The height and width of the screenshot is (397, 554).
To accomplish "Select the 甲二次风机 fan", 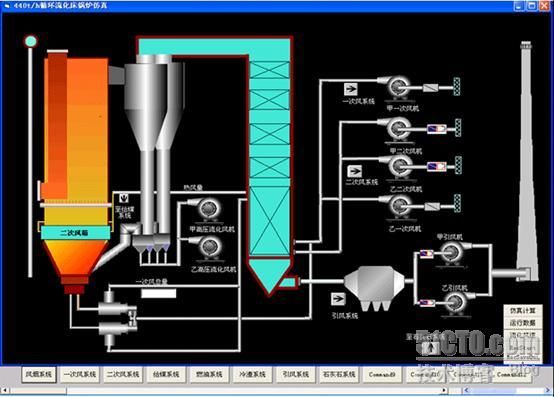I will pyautogui.click(x=399, y=129).
